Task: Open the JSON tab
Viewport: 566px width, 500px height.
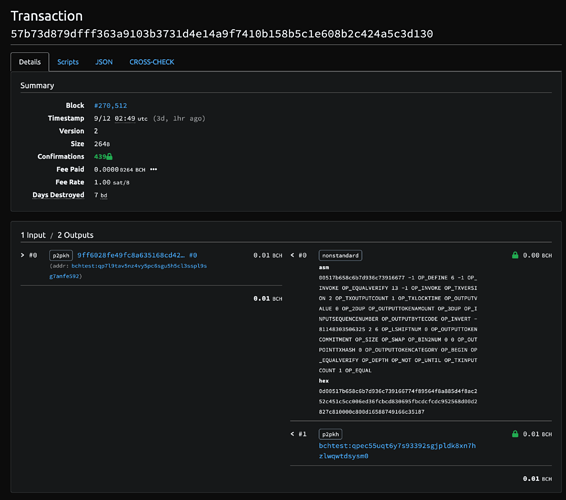Action: tap(104, 62)
